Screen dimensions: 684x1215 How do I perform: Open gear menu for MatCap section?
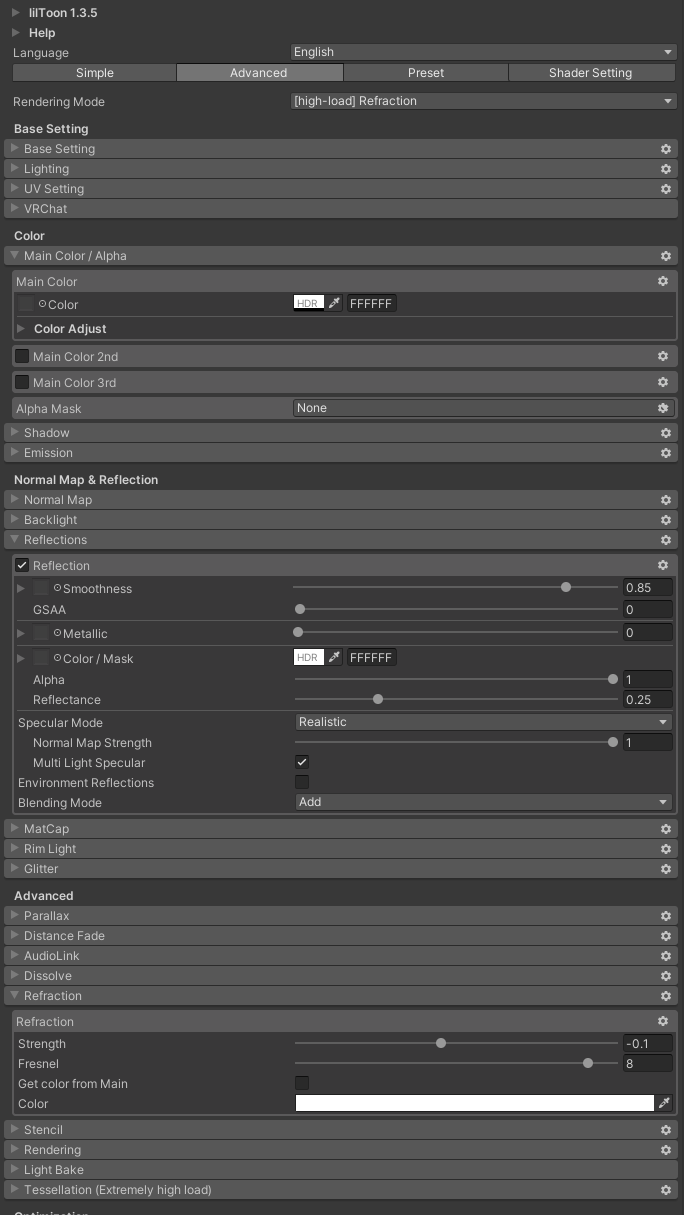665,829
